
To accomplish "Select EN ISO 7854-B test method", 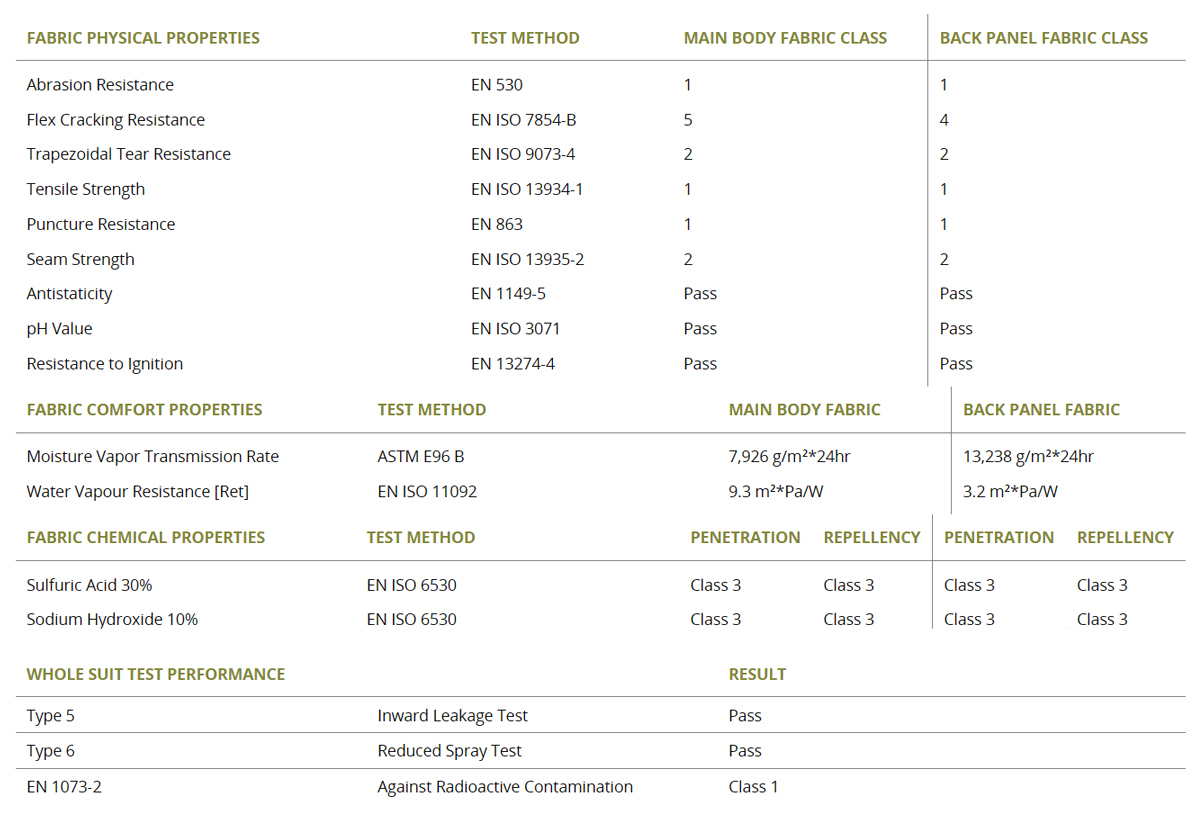I will 523,120.
